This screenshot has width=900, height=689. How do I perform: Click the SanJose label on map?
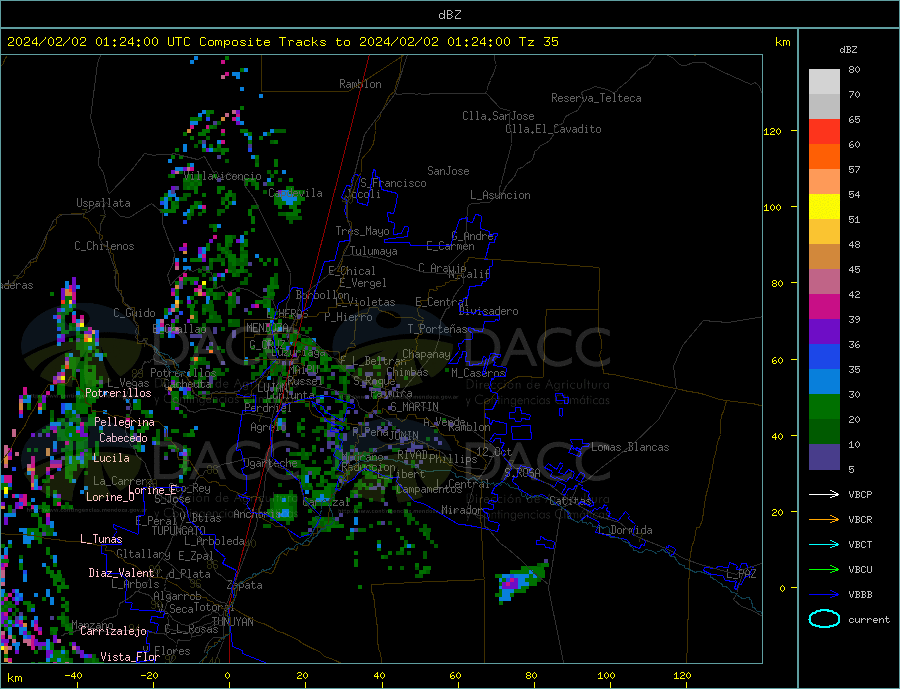[x=448, y=171]
